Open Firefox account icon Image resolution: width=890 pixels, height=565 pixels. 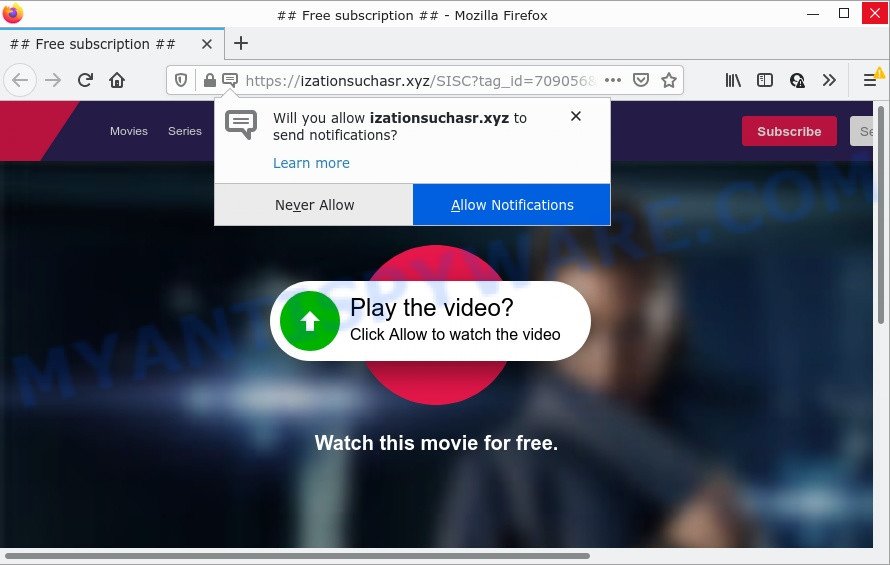coord(797,80)
